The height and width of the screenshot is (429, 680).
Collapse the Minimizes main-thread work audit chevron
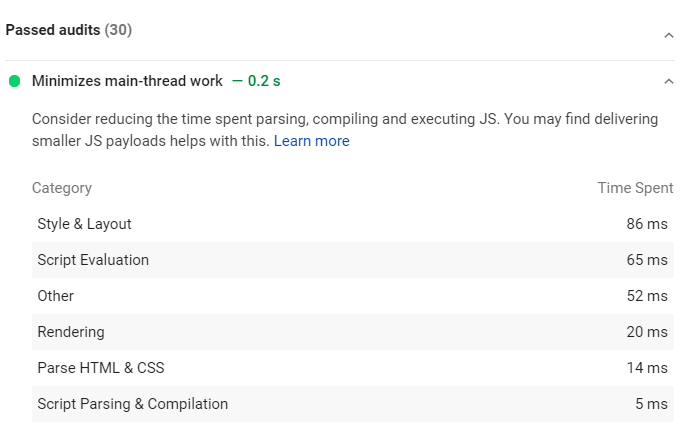coord(668,81)
